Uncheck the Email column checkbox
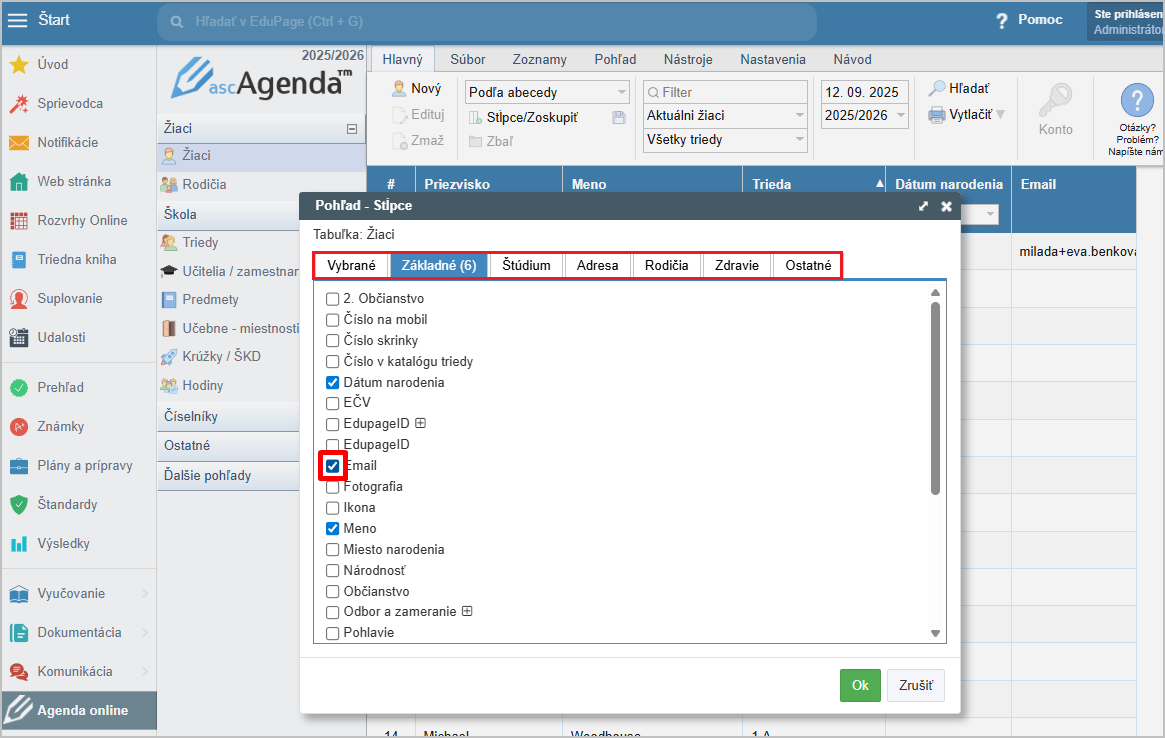This screenshot has width=1165, height=738. [333, 466]
